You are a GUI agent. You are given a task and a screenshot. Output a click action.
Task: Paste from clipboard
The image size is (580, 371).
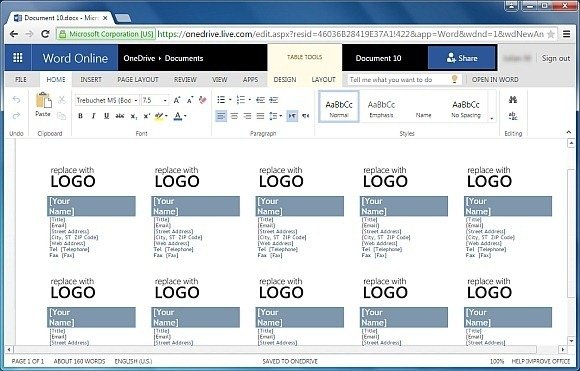coord(43,104)
